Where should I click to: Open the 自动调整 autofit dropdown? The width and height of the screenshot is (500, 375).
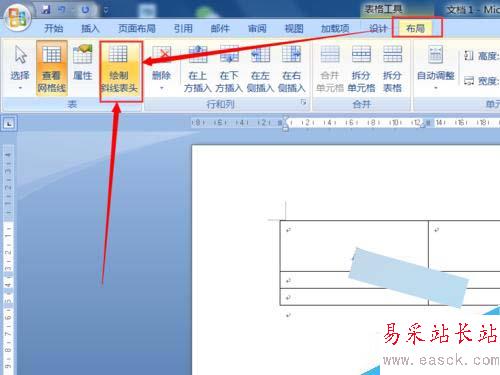[436, 68]
